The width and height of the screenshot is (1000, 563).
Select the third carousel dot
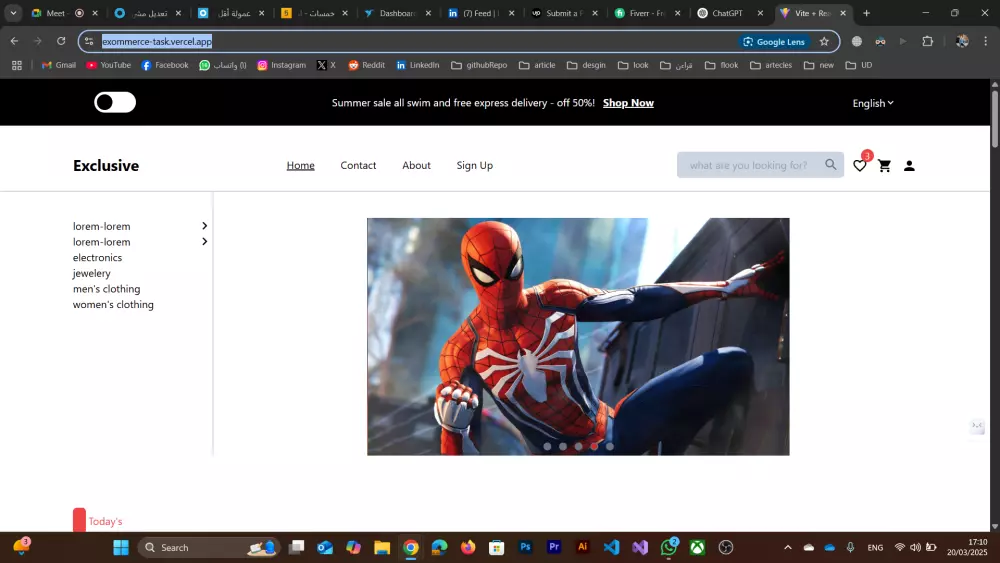578,446
